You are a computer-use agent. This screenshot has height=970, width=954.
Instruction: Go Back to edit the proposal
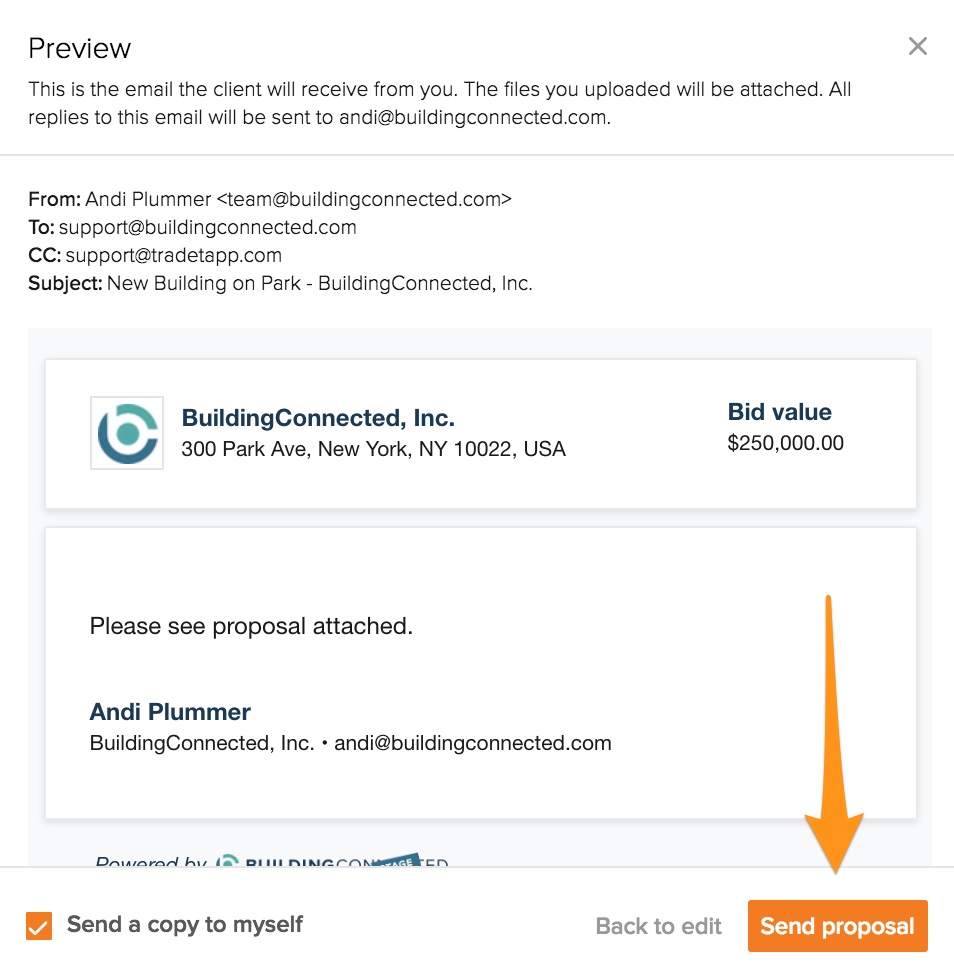(x=658, y=926)
